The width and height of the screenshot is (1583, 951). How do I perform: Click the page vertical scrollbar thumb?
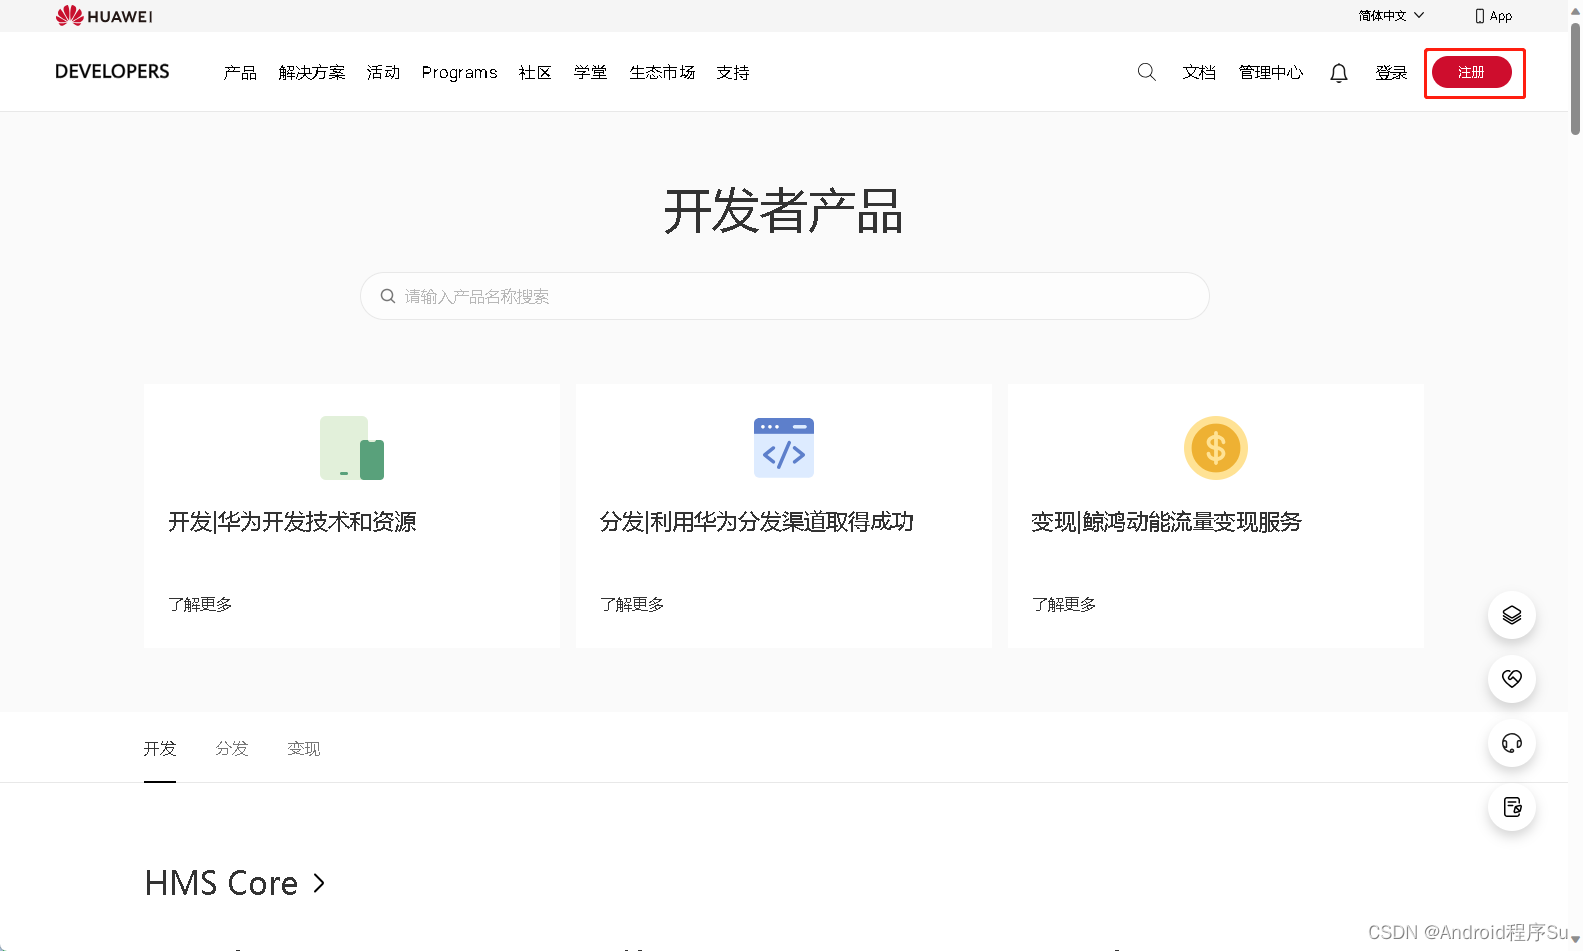coord(1575,78)
